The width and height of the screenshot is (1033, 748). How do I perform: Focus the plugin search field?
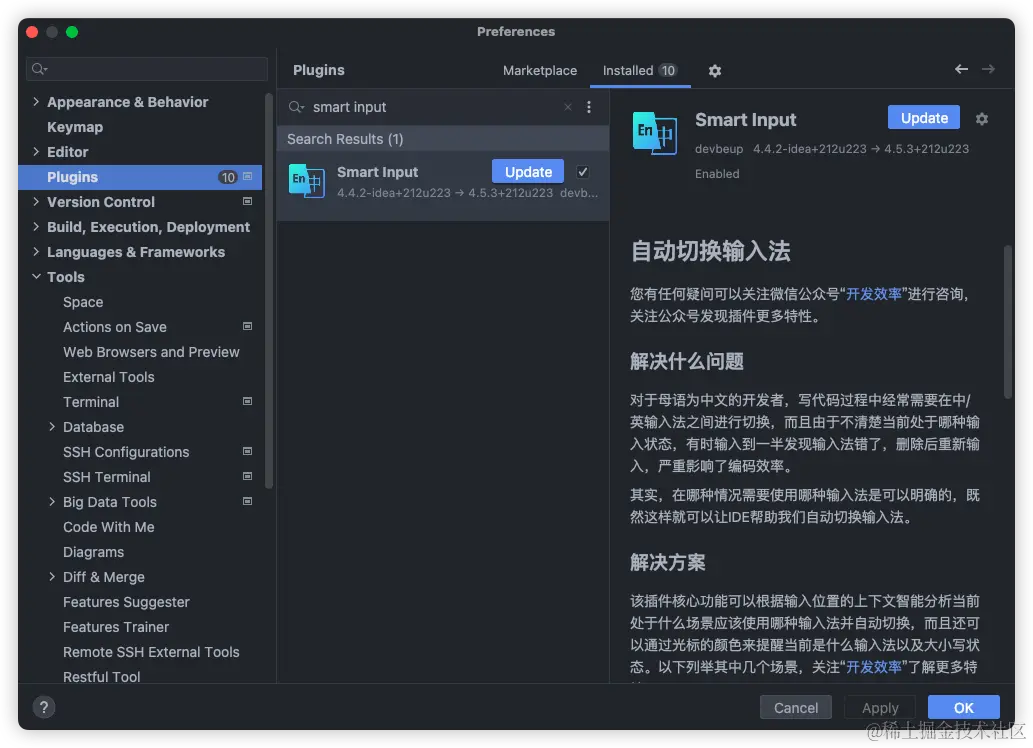pyautogui.click(x=435, y=107)
